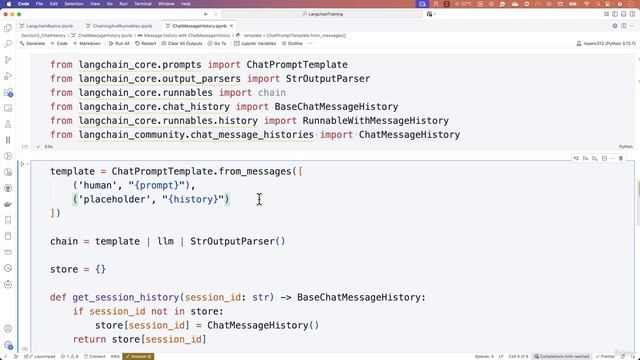Go forward using the navigation arrow
The image size is (640, 360).
216,14
